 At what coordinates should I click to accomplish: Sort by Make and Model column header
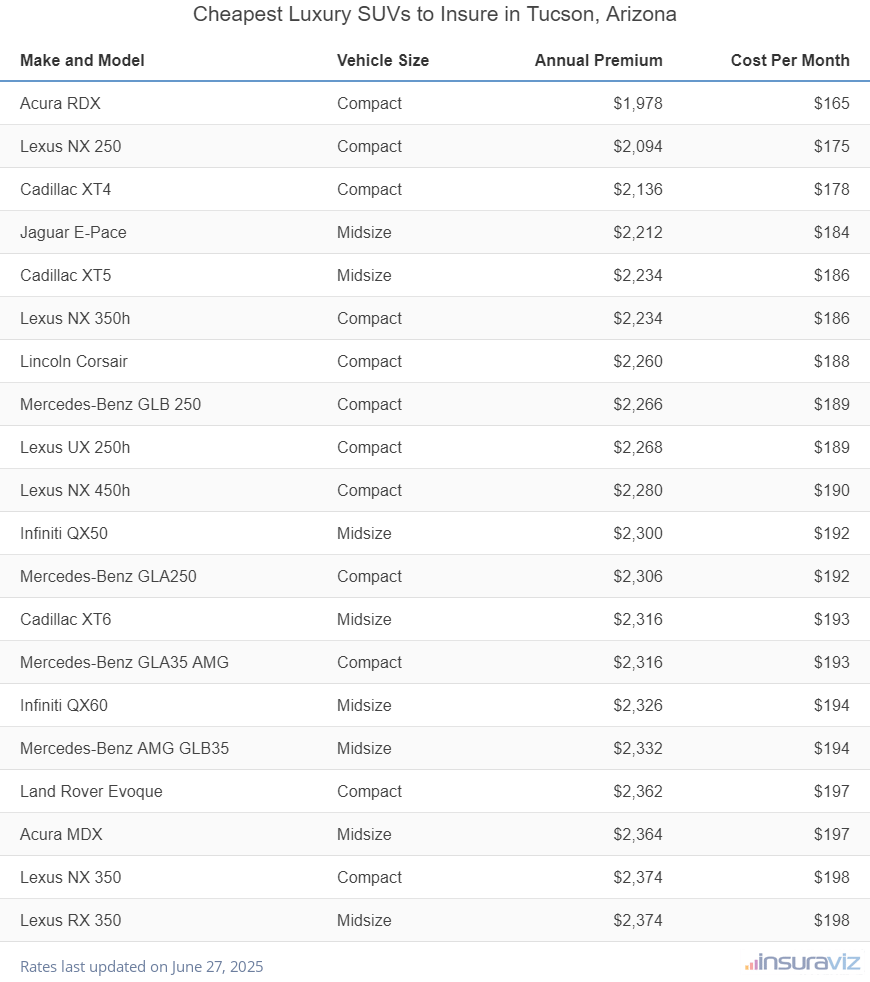click(x=82, y=60)
